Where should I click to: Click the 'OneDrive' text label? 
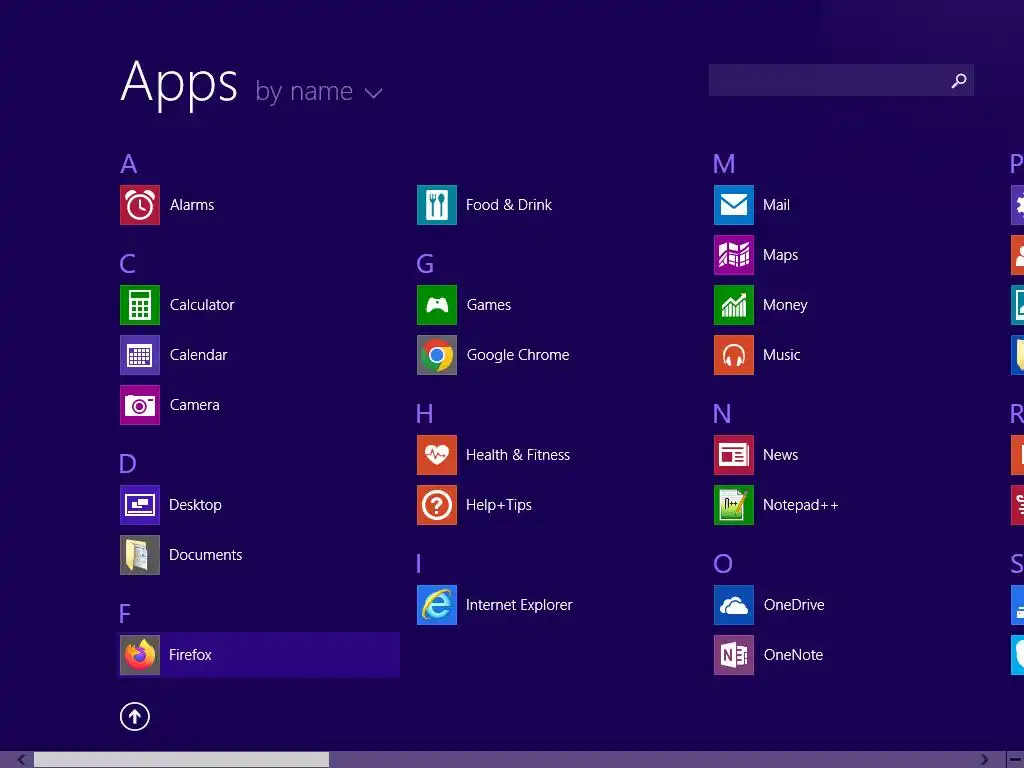(794, 605)
